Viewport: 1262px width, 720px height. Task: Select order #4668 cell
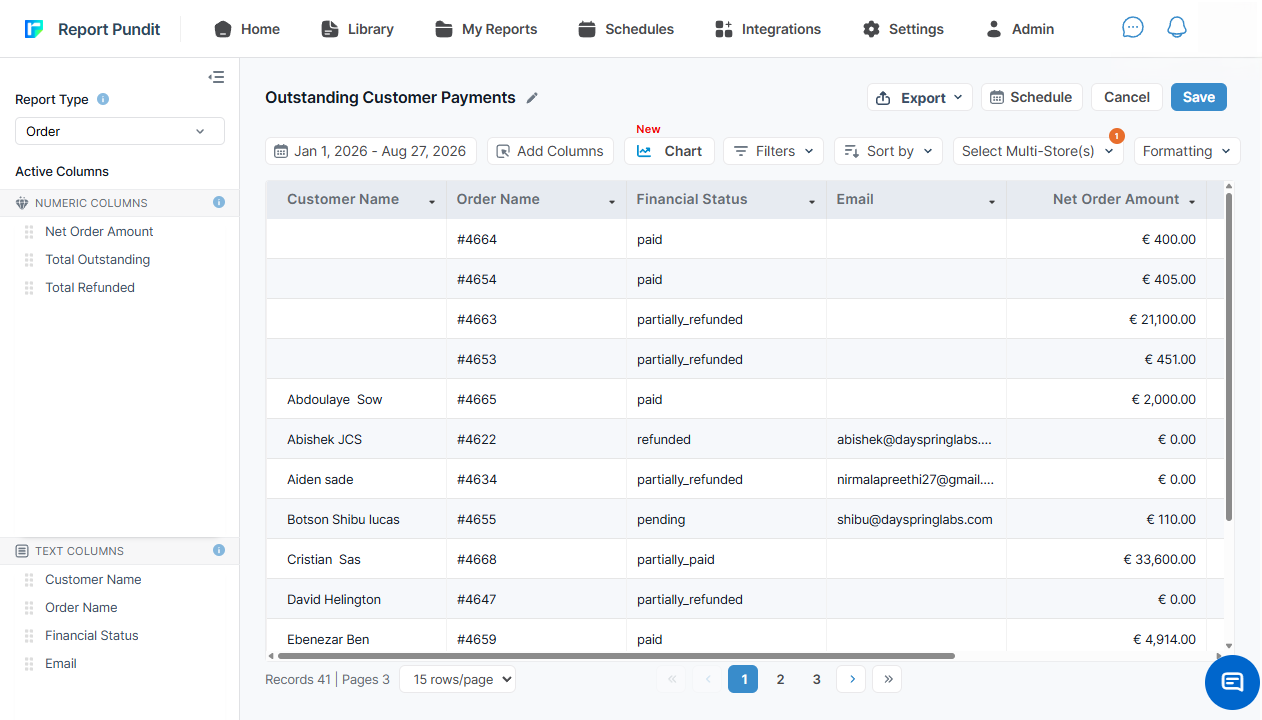(536, 559)
